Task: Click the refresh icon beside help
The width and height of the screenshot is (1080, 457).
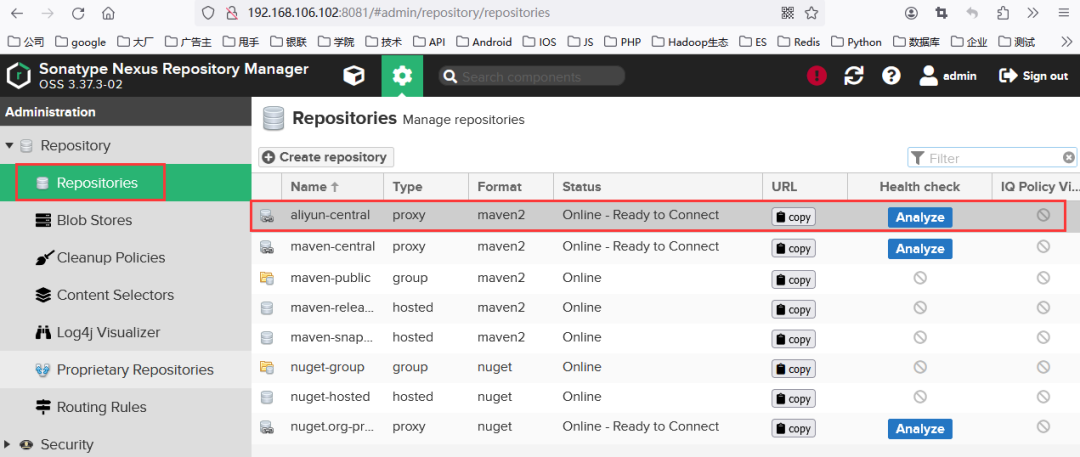Action: (x=854, y=76)
